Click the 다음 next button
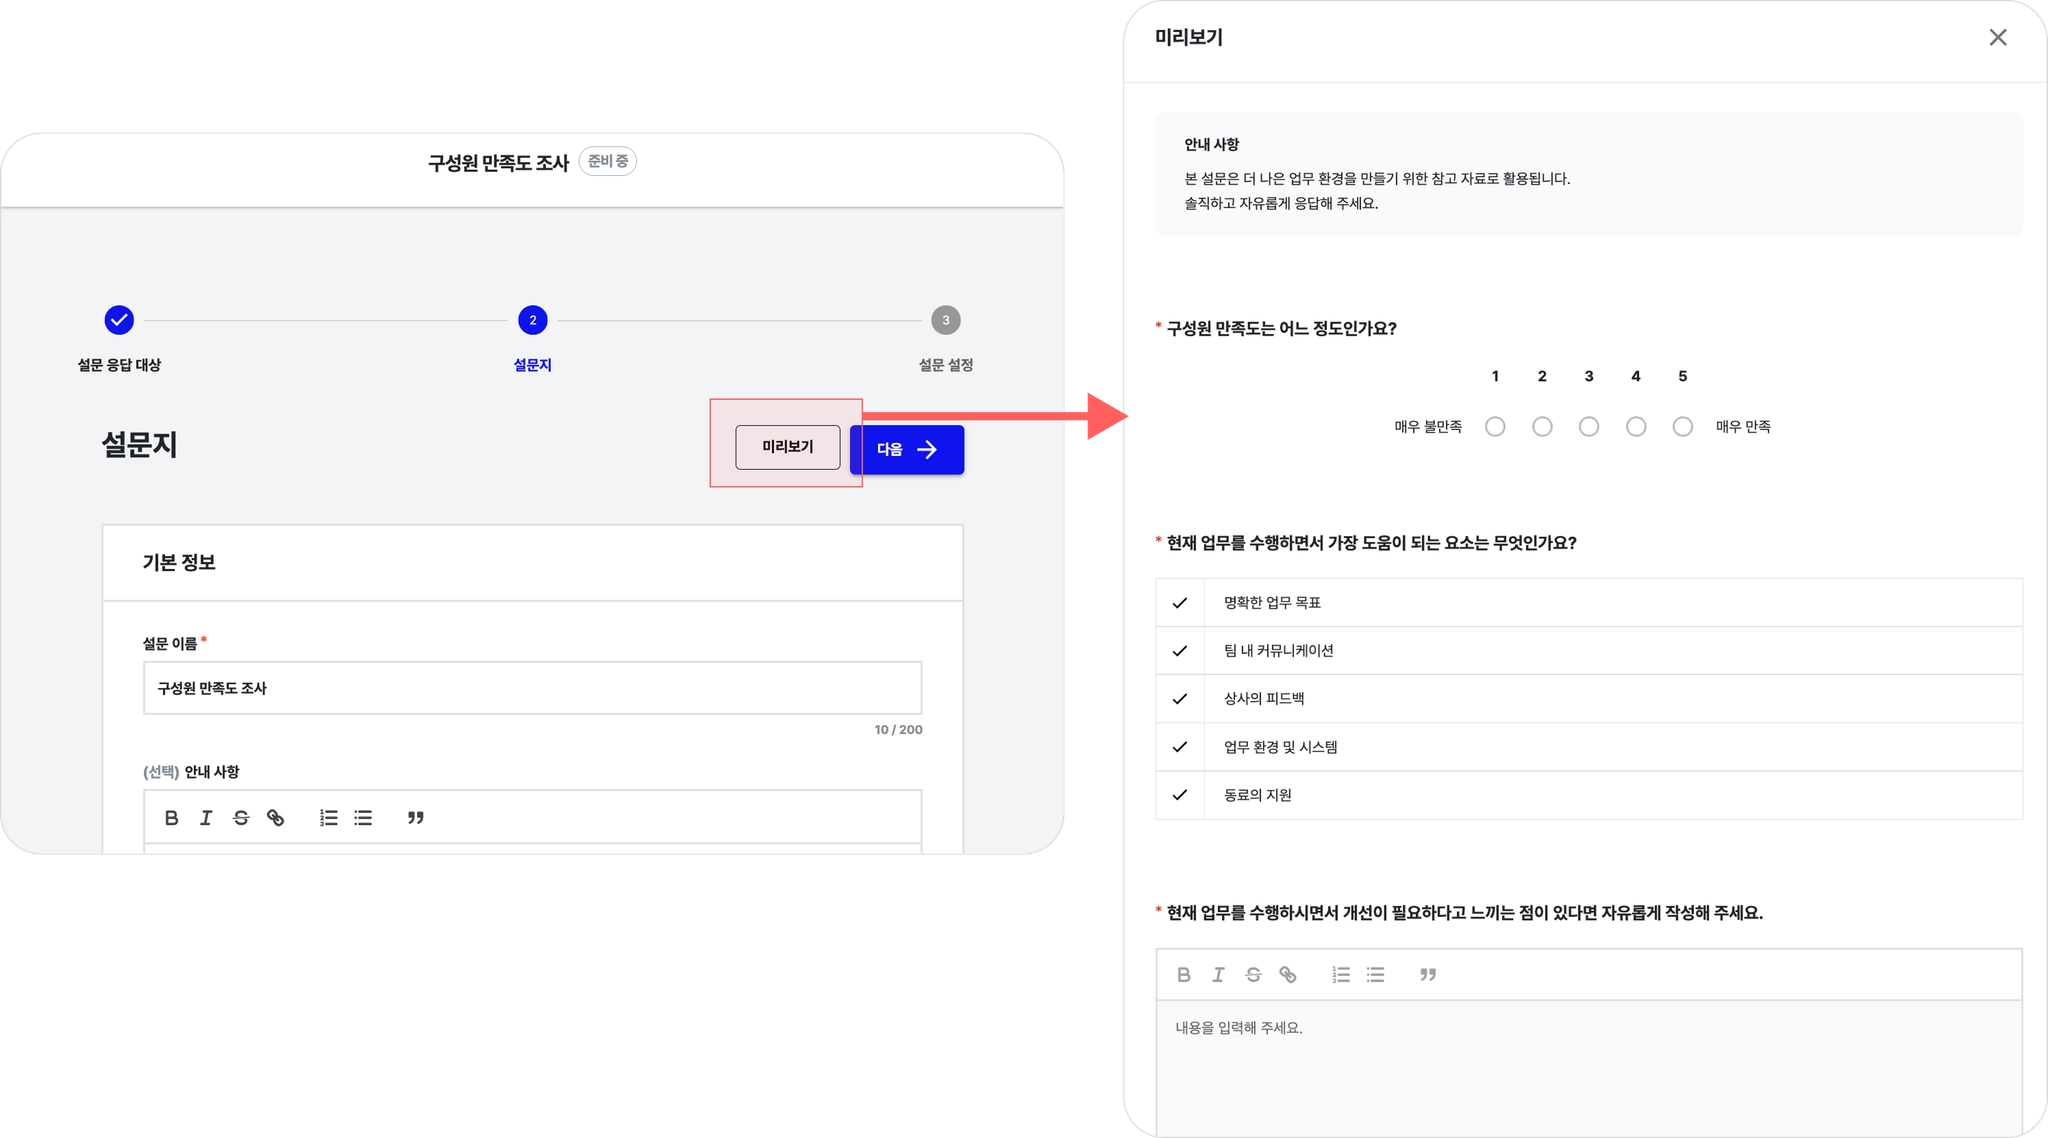The height and width of the screenshot is (1138, 2048). [906, 450]
